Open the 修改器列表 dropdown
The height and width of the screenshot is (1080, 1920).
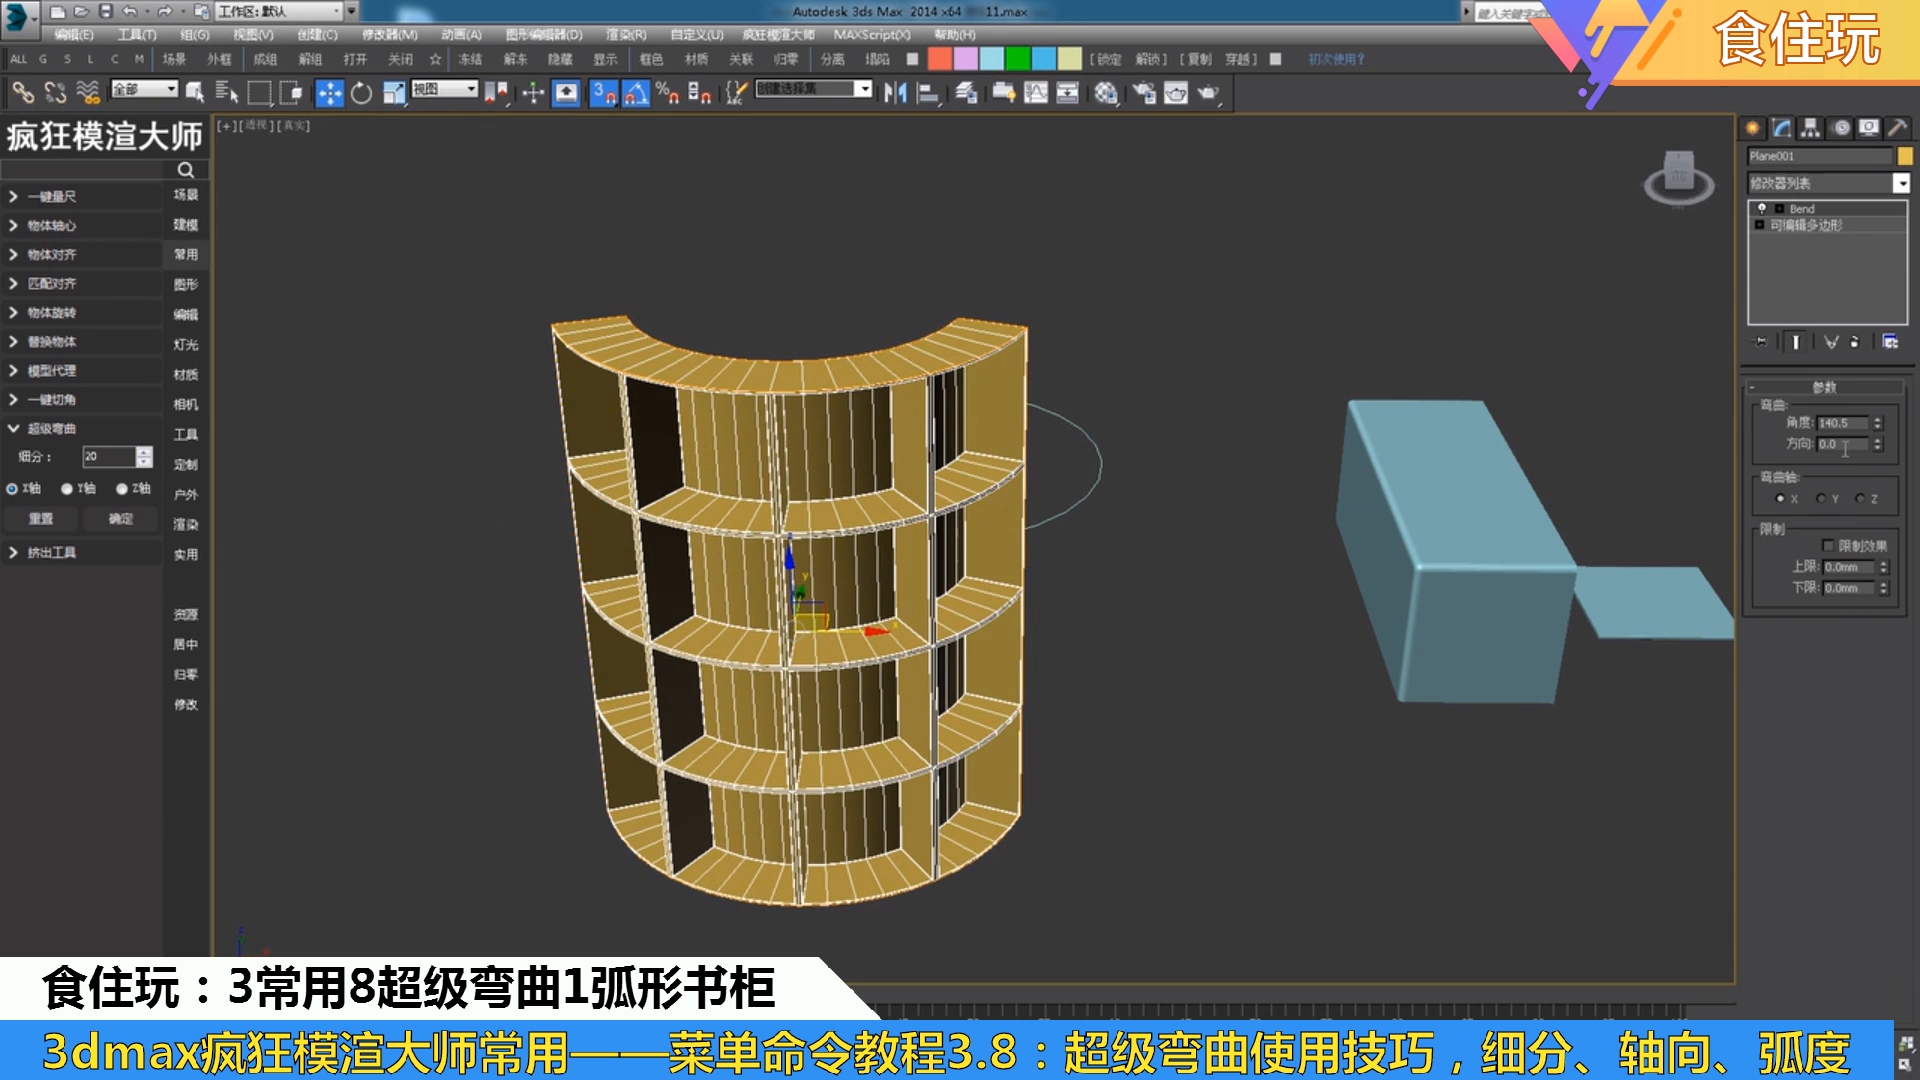1901,183
